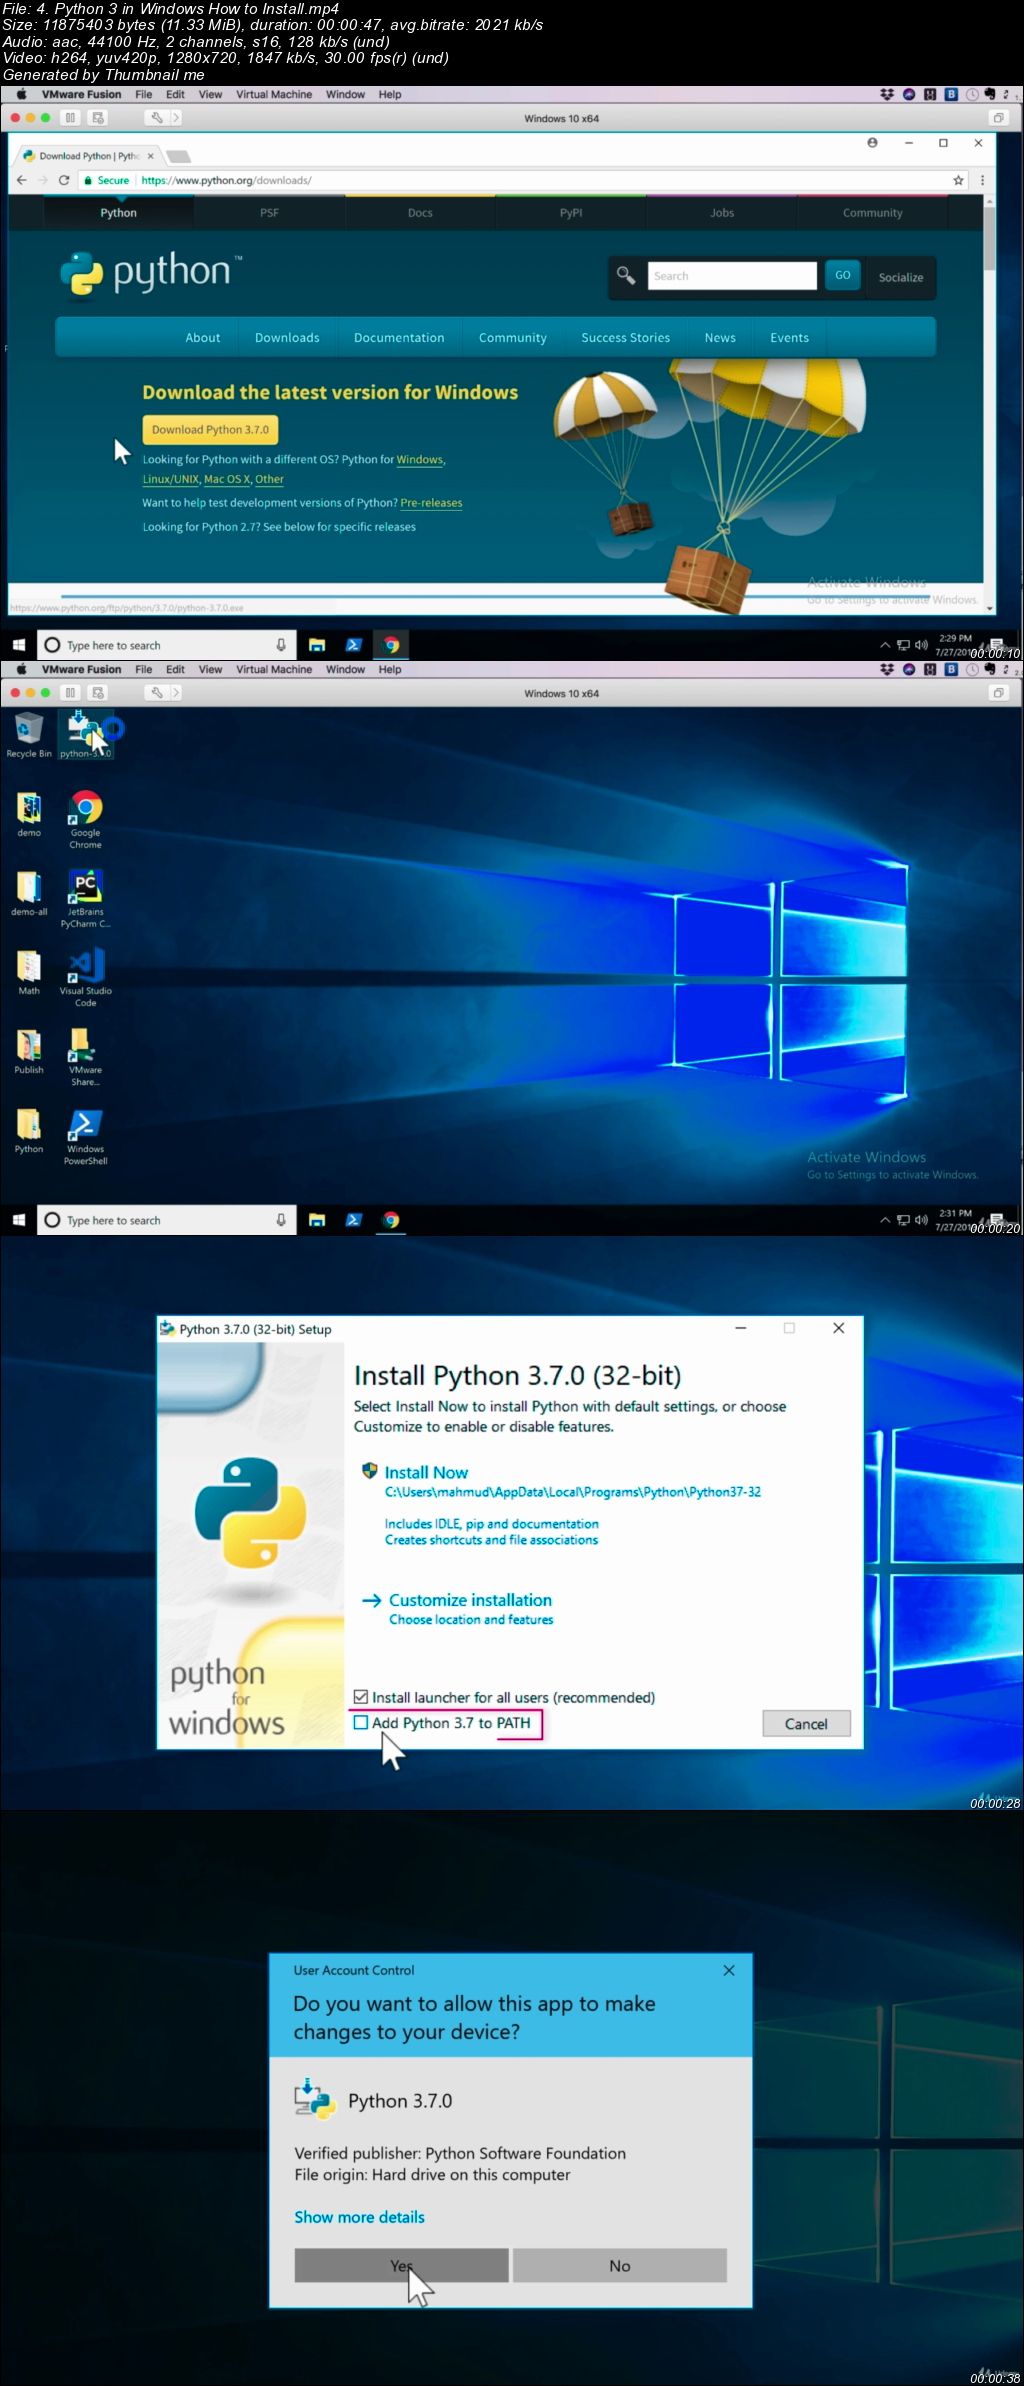Image resolution: width=1024 pixels, height=2386 pixels.
Task: Open the JetBrains PyCharm desktop shortcut
Action: [85, 898]
